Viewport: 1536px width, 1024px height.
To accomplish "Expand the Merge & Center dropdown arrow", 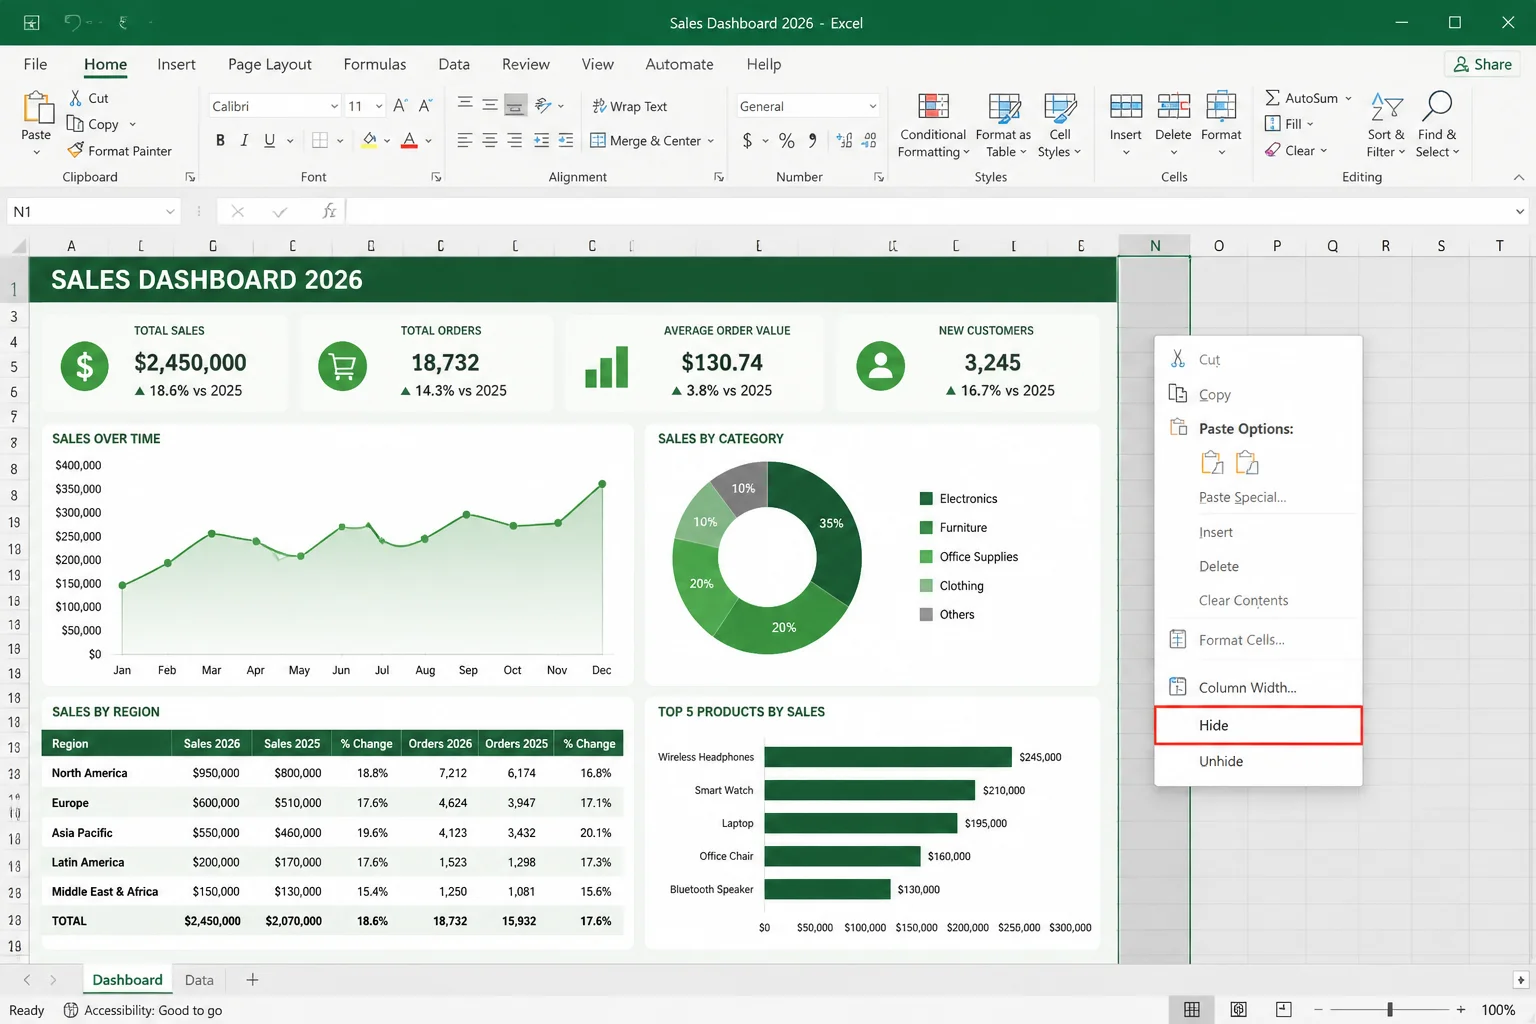I will pos(711,141).
